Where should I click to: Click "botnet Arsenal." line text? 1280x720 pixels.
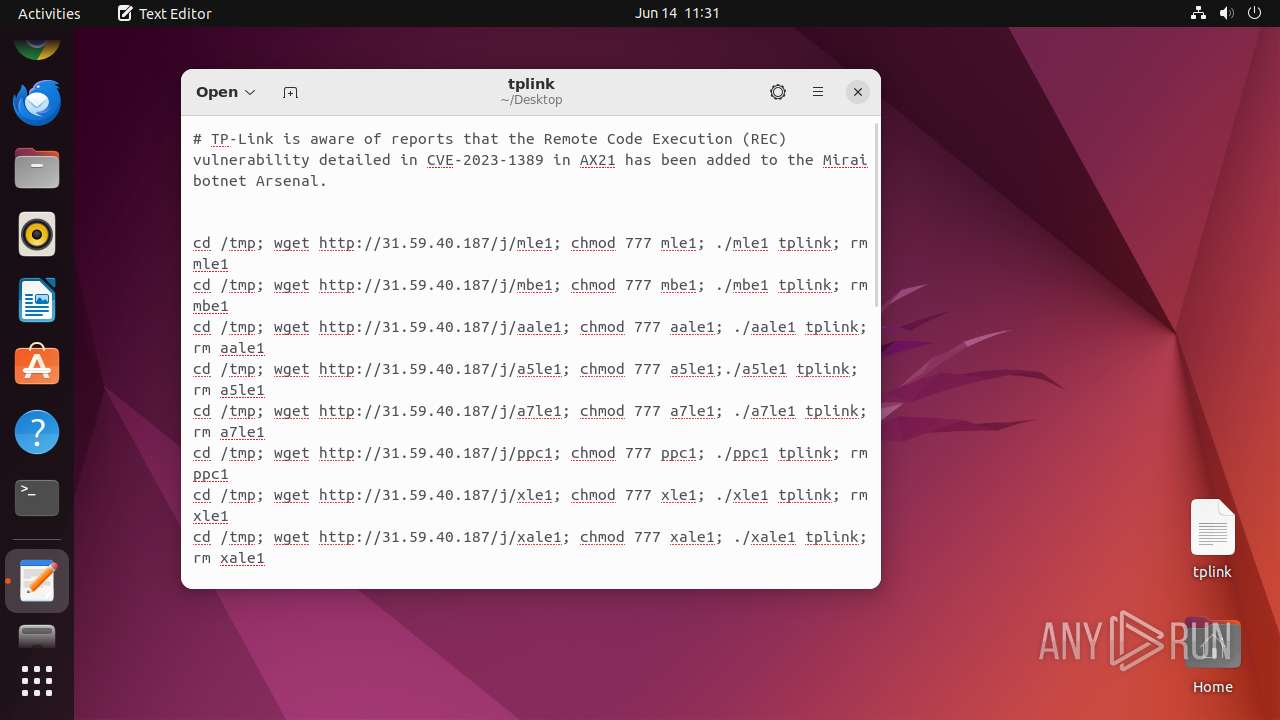[260, 181]
